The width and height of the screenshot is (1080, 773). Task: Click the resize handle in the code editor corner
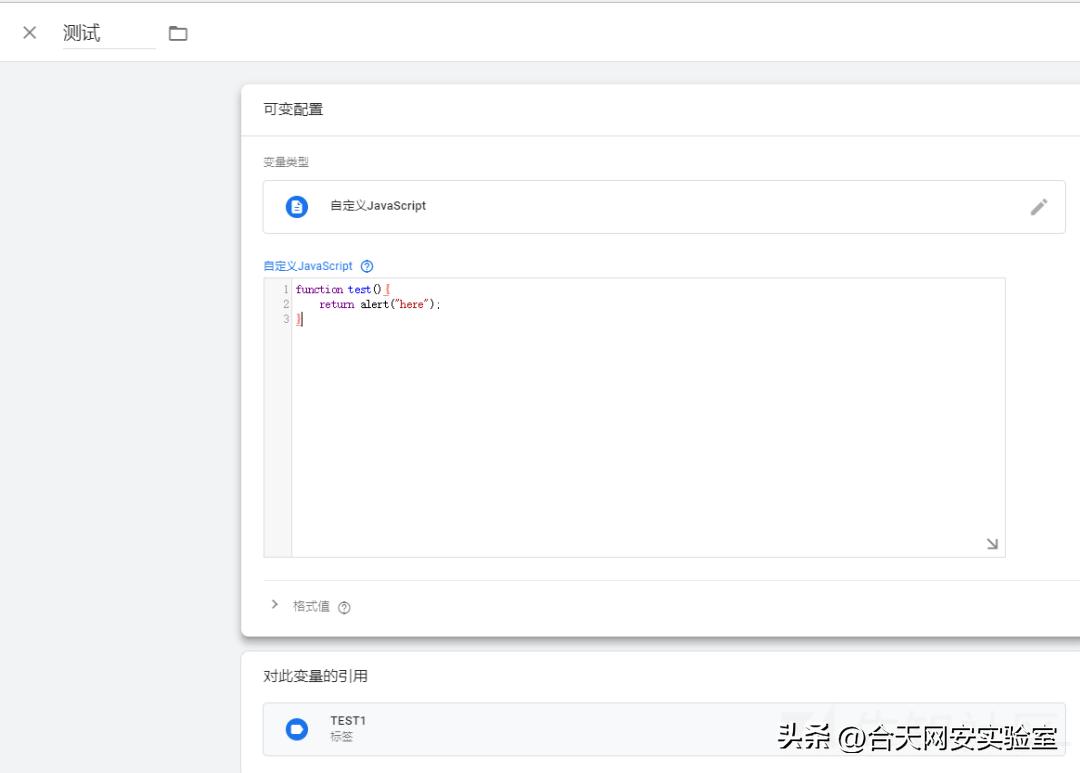991,543
